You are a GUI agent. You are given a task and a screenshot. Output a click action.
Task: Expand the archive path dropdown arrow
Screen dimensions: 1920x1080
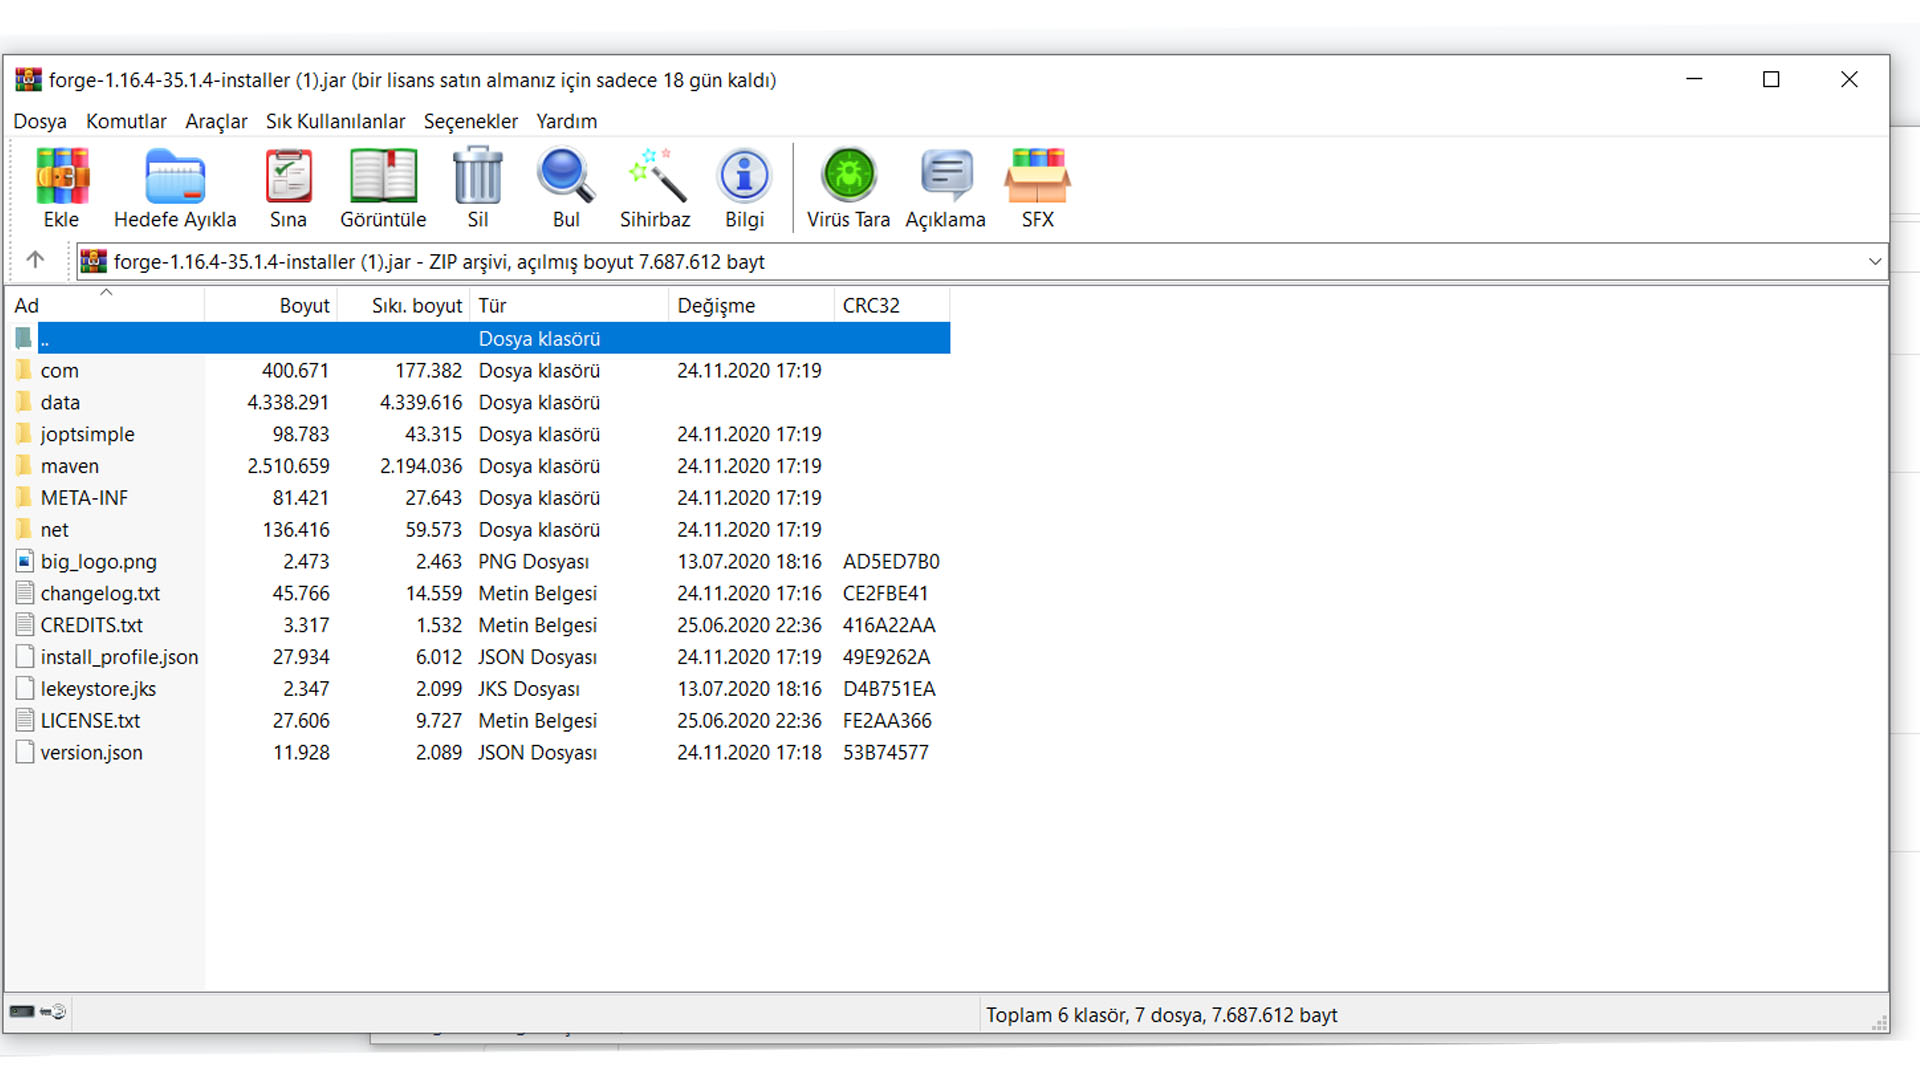[x=1875, y=262]
